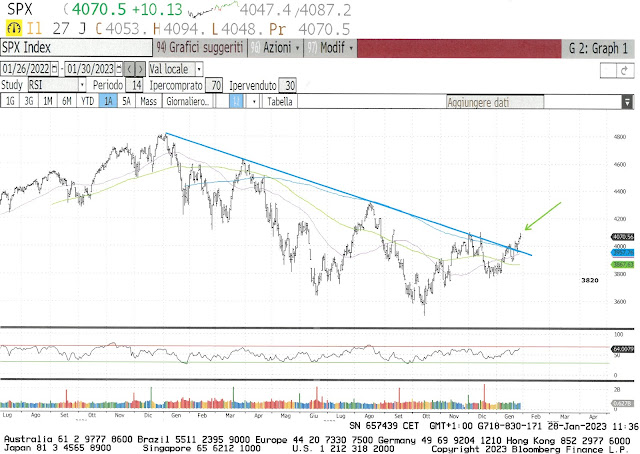Click the red message bar
This screenshot has height=454, width=640.
(x=459, y=49)
